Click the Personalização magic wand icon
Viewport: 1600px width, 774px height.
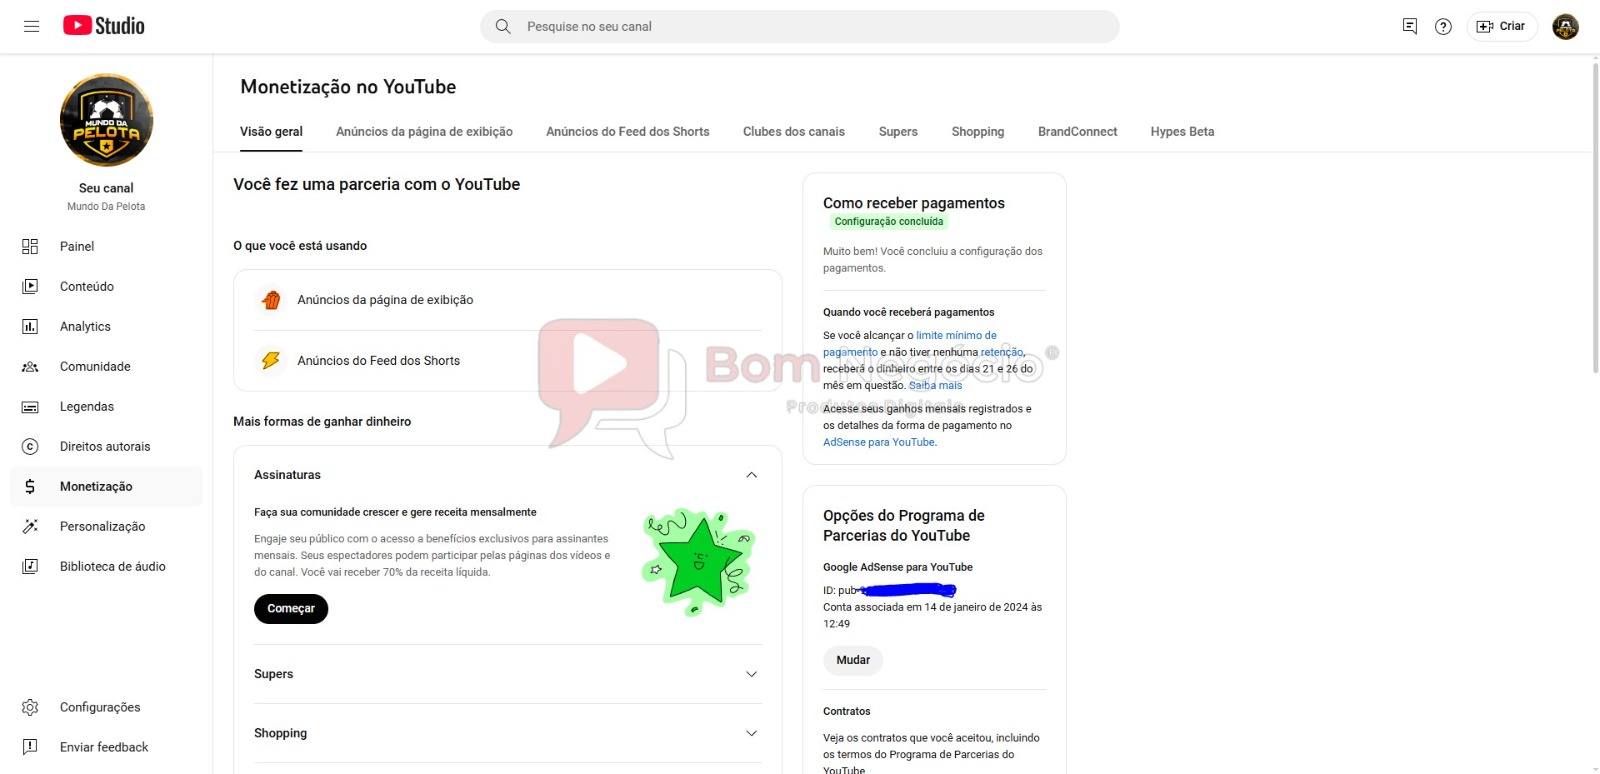click(x=30, y=526)
